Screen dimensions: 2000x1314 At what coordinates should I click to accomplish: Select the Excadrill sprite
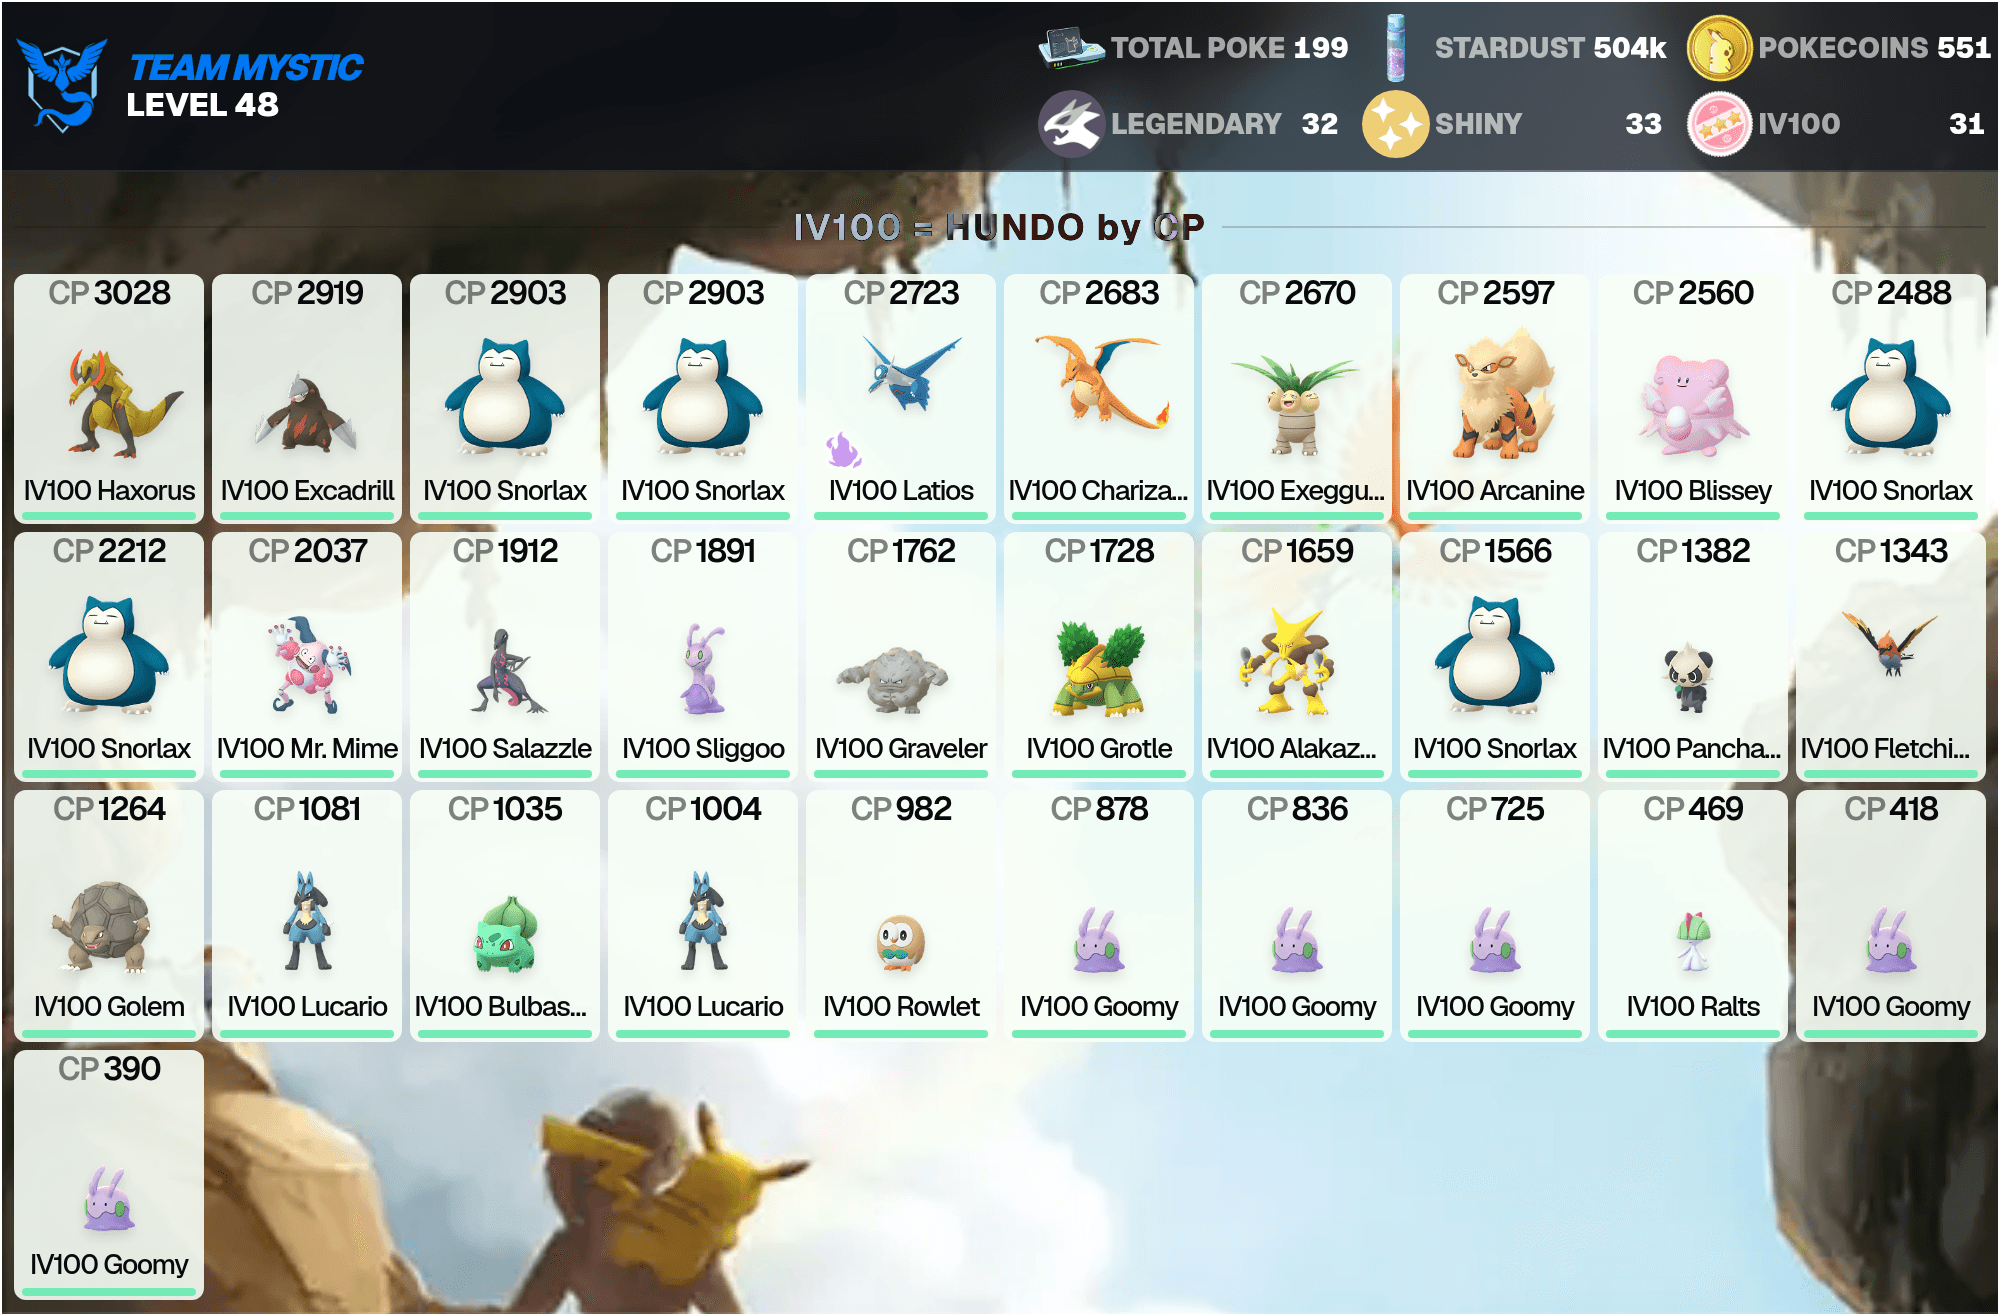[x=306, y=413]
